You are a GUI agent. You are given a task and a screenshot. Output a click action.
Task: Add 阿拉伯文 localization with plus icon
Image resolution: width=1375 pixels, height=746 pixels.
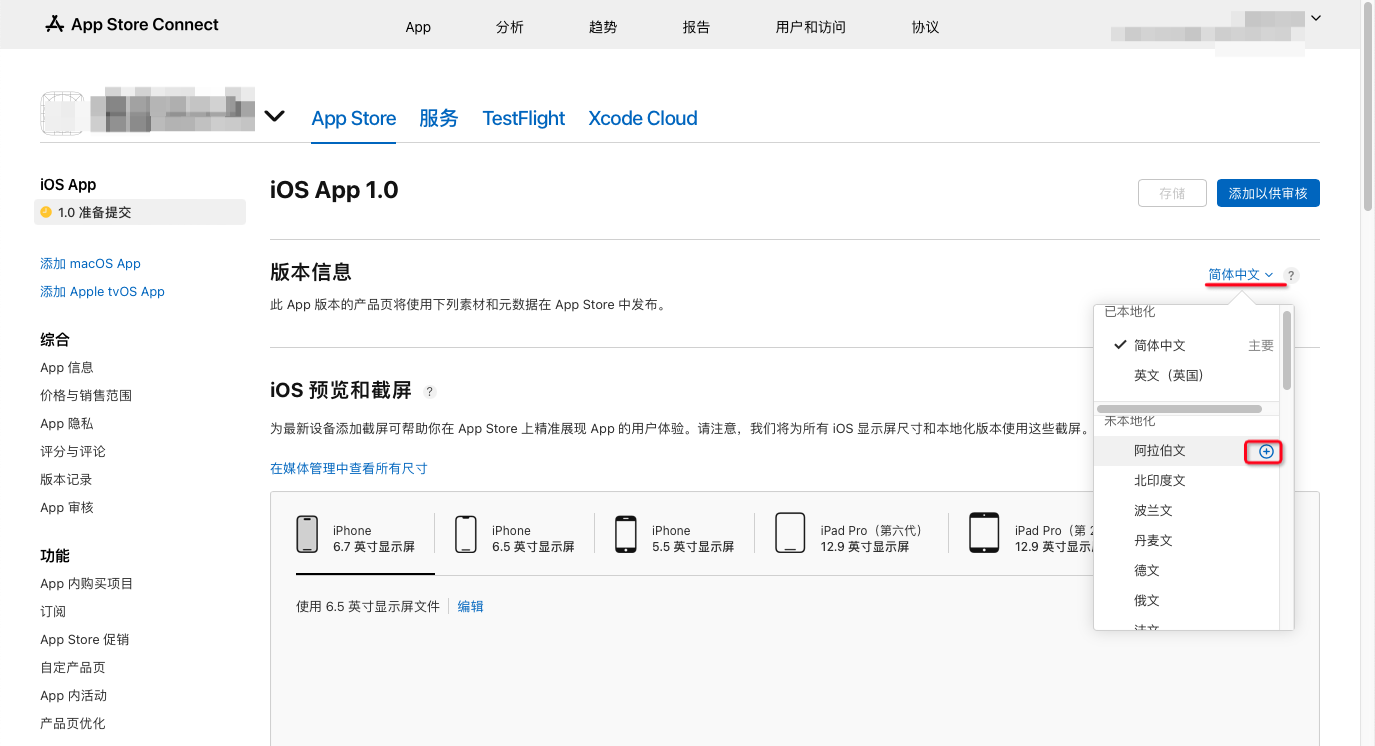point(1266,452)
